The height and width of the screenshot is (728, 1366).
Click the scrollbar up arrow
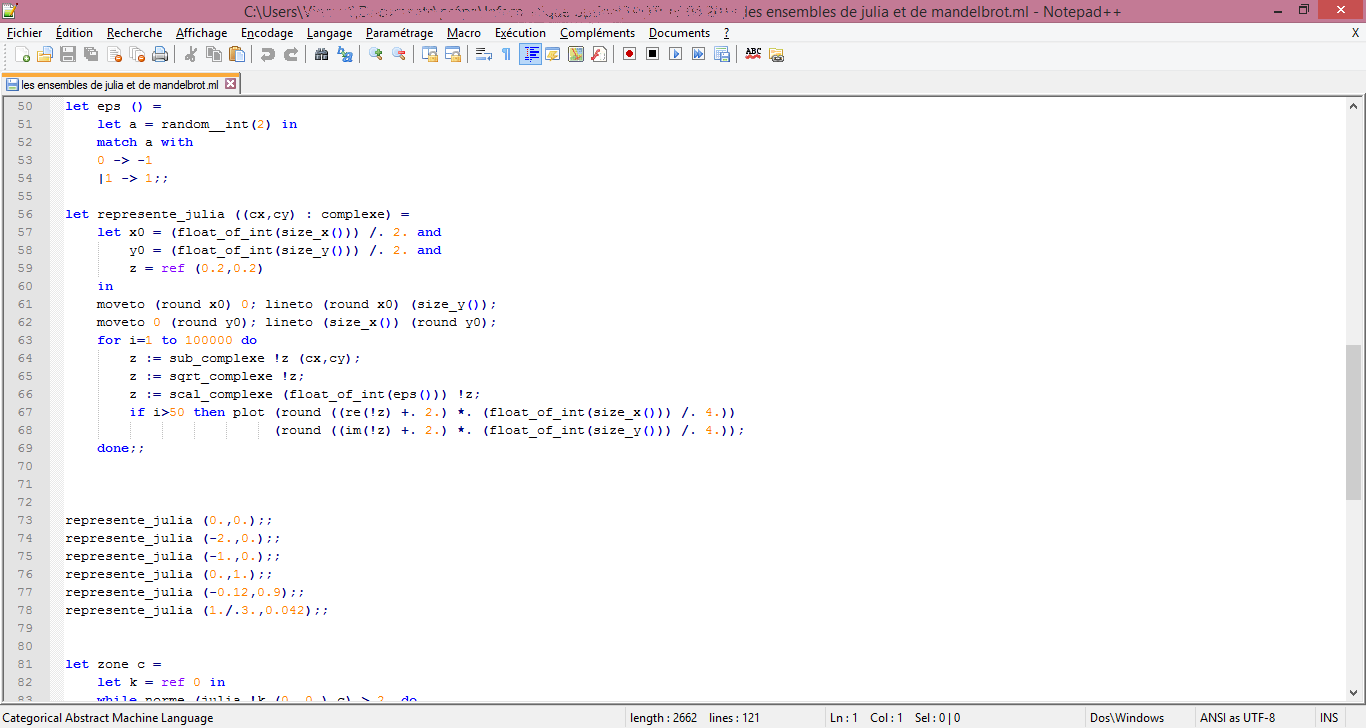point(1354,105)
